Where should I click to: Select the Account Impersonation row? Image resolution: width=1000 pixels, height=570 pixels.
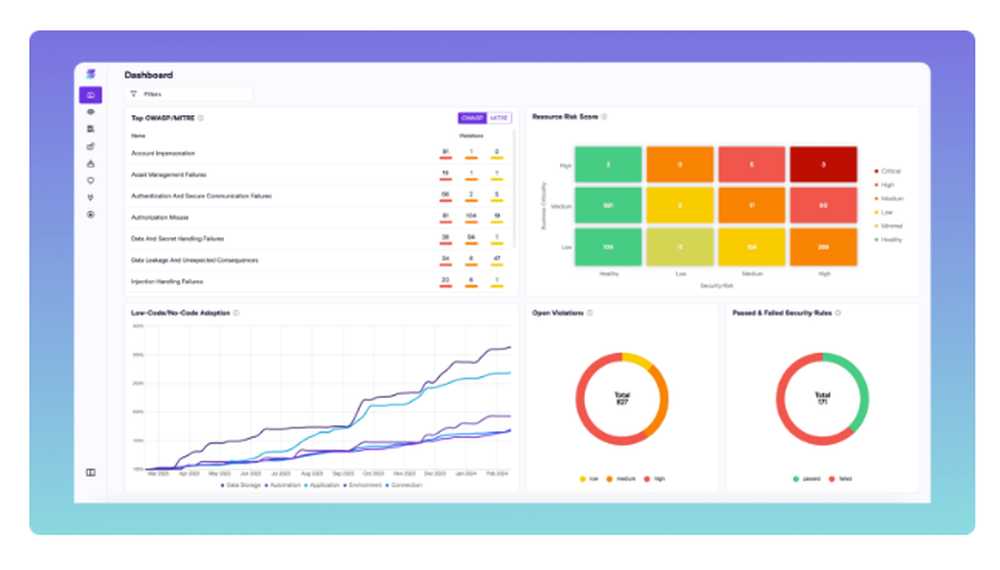(319, 154)
